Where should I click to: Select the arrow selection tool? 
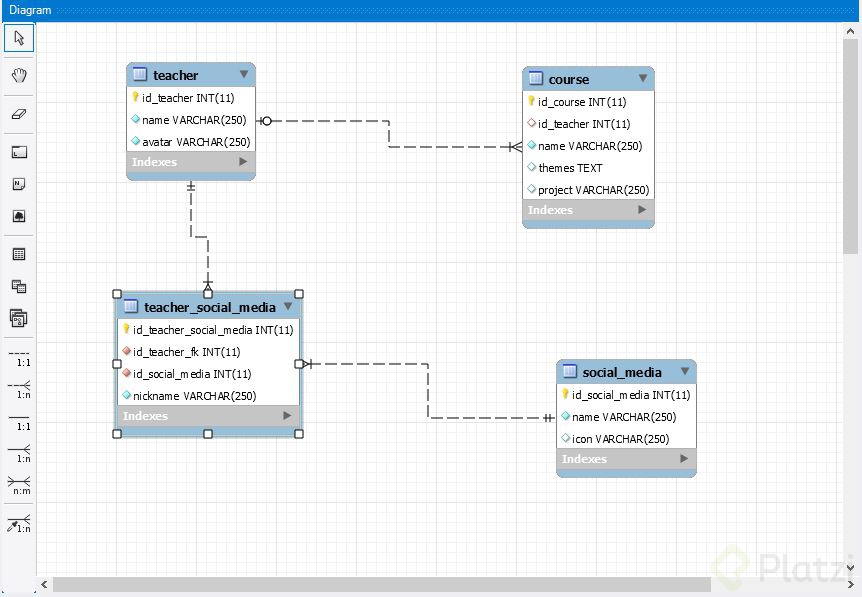pos(16,38)
